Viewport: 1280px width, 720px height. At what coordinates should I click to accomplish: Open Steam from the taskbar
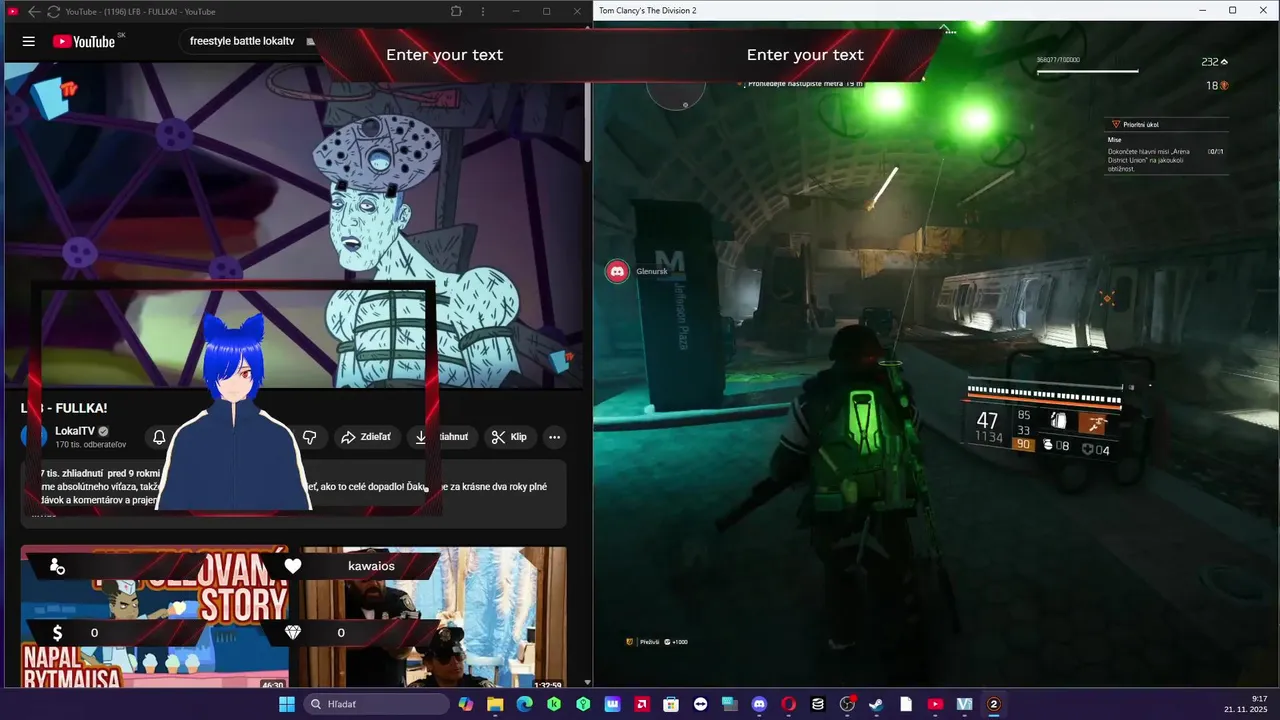pos(876,704)
